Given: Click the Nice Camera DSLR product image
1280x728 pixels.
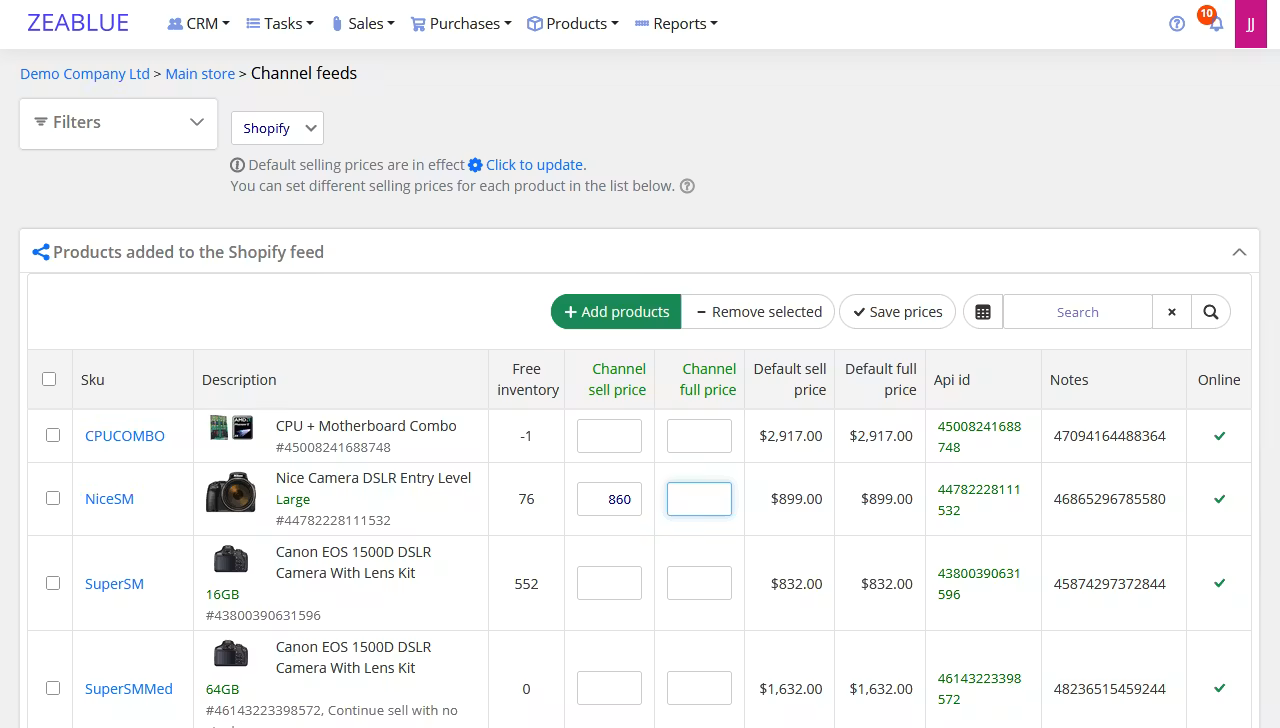Looking at the screenshot, I should (231, 493).
